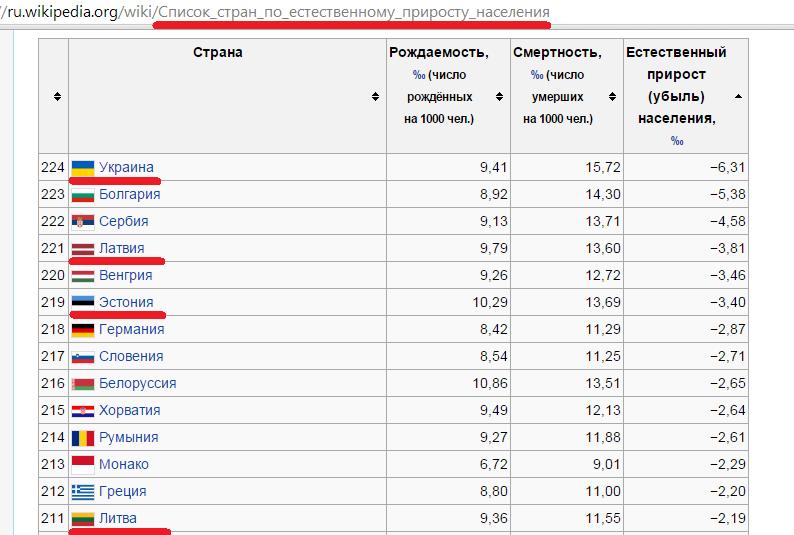The width and height of the screenshot is (794, 535).
Task: Click the Germany flag icon
Action: pos(83,330)
